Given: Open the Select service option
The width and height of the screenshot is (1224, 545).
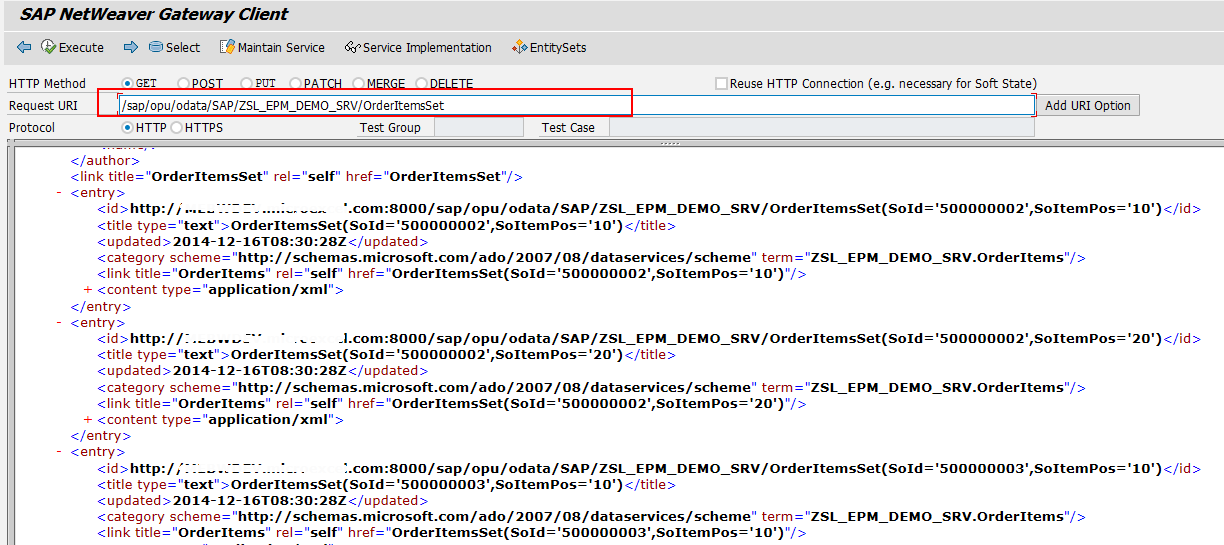Looking at the screenshot, I should tap(174, 47).
